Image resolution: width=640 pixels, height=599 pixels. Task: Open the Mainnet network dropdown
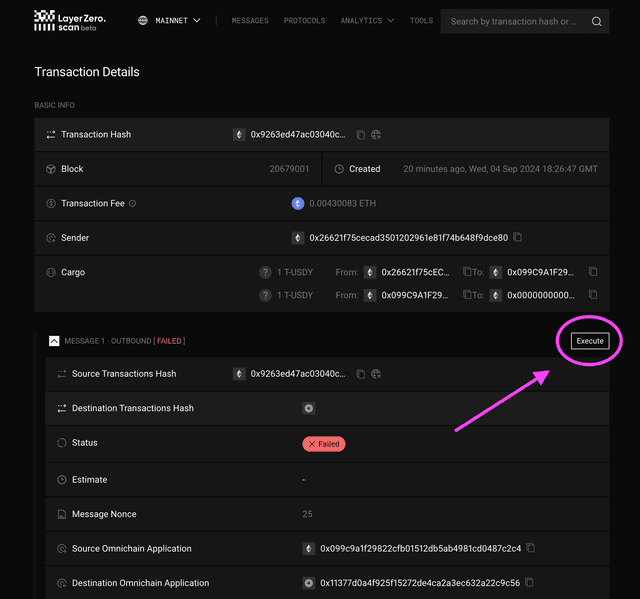[x=170, y=21]
